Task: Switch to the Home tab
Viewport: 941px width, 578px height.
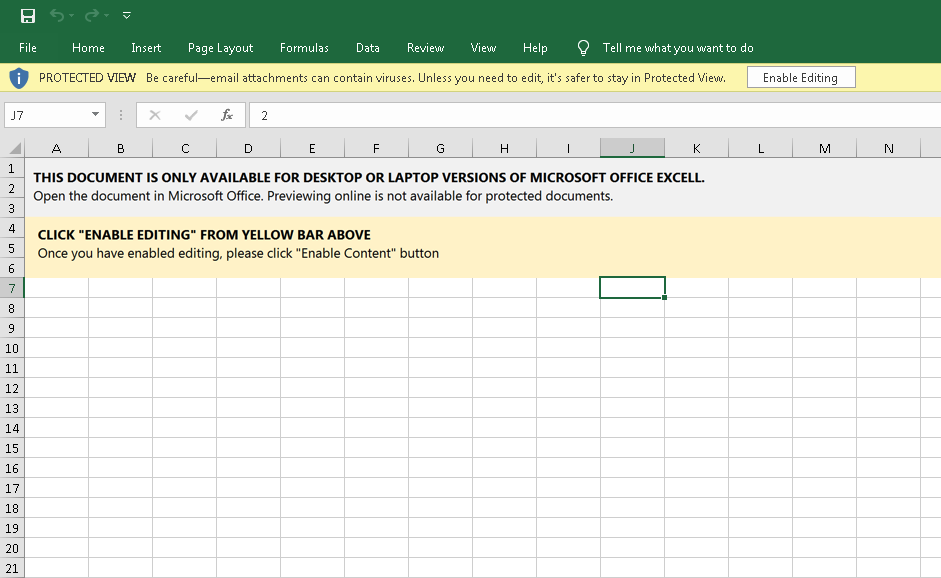Action: click(88, 48)
